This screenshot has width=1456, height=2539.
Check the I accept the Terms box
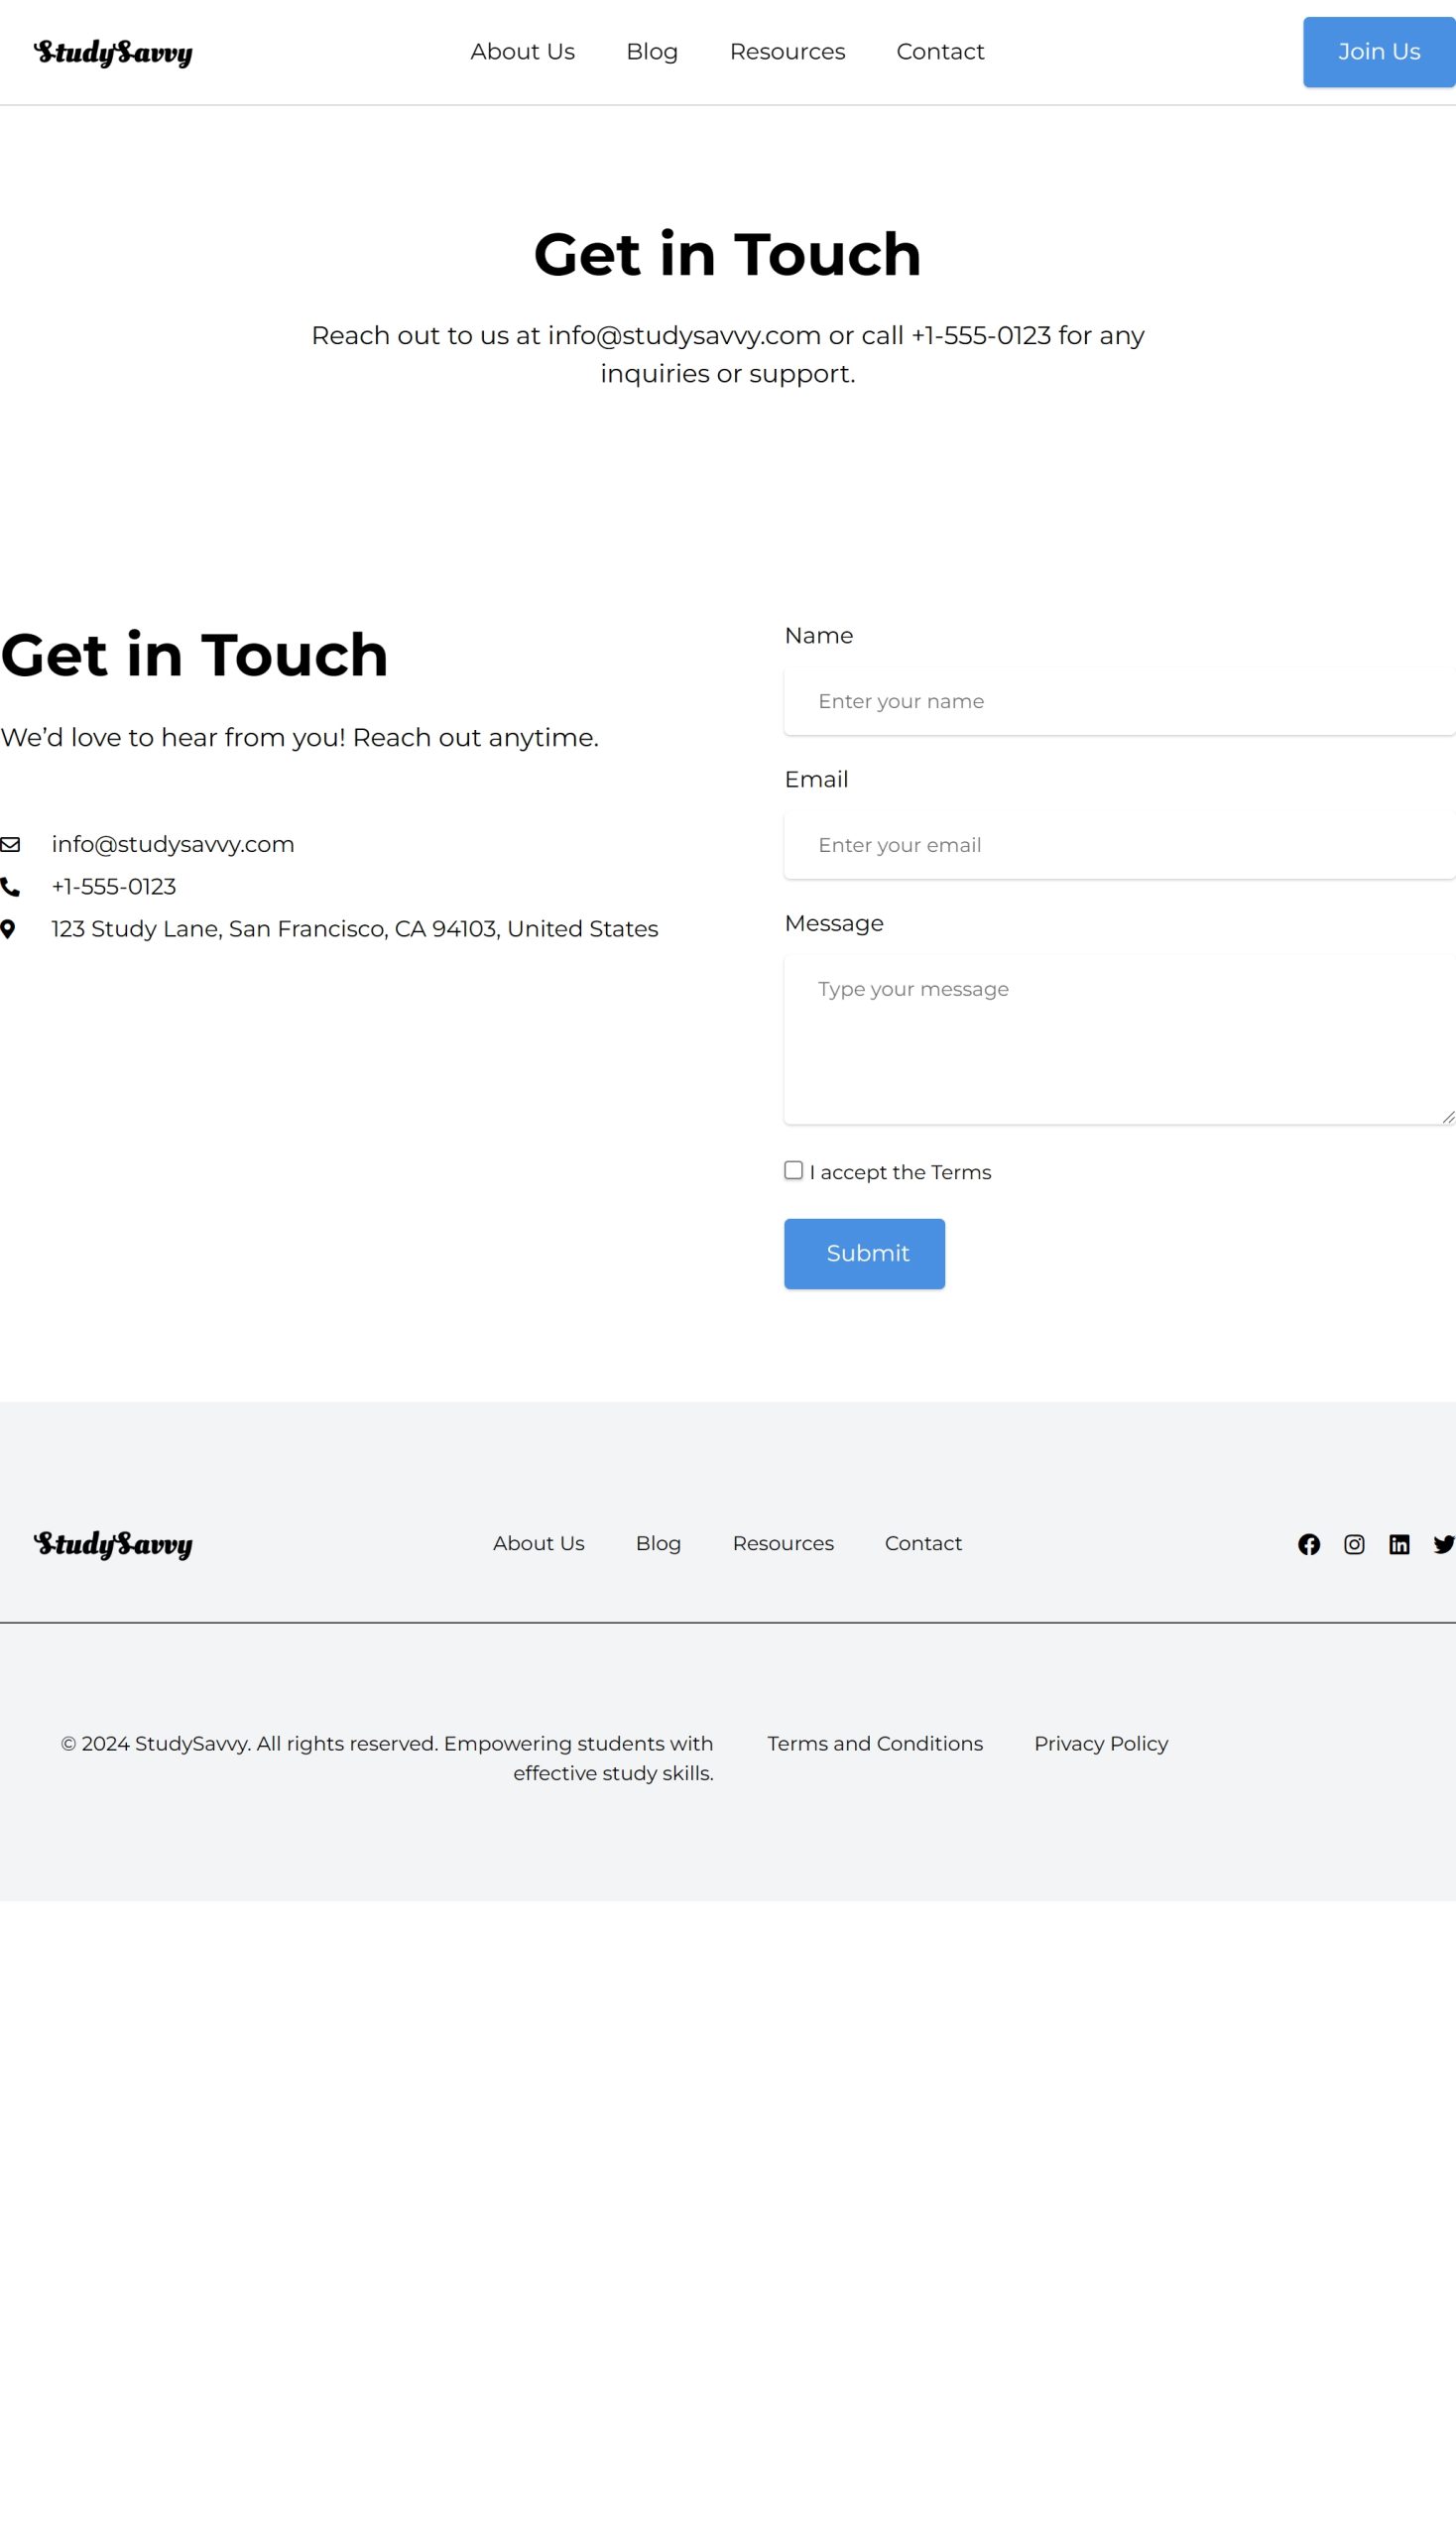click(793, 1170)
